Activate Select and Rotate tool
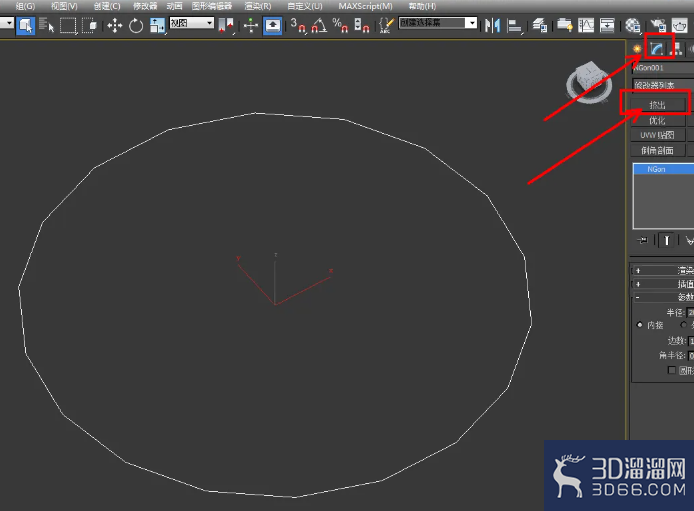The height and width of the screenshot is (511, 694). click(x=136, y=25)
